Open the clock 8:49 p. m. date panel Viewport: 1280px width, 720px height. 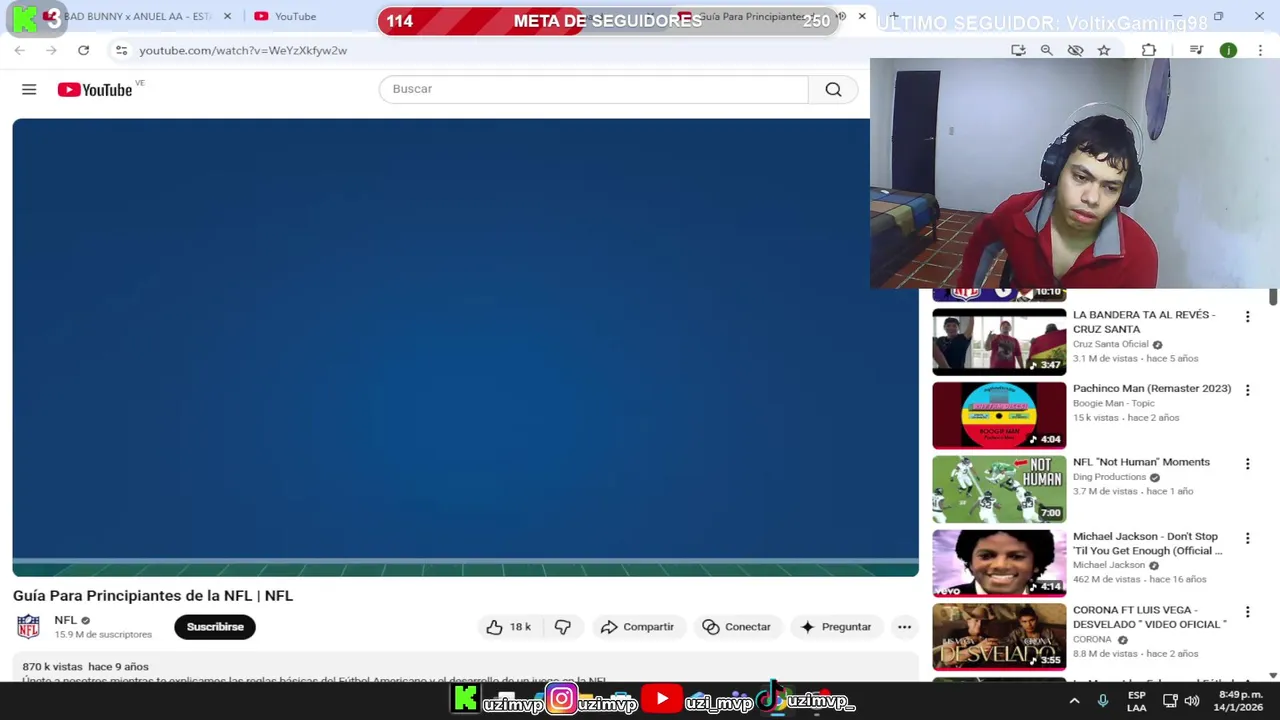point(1240,701)
